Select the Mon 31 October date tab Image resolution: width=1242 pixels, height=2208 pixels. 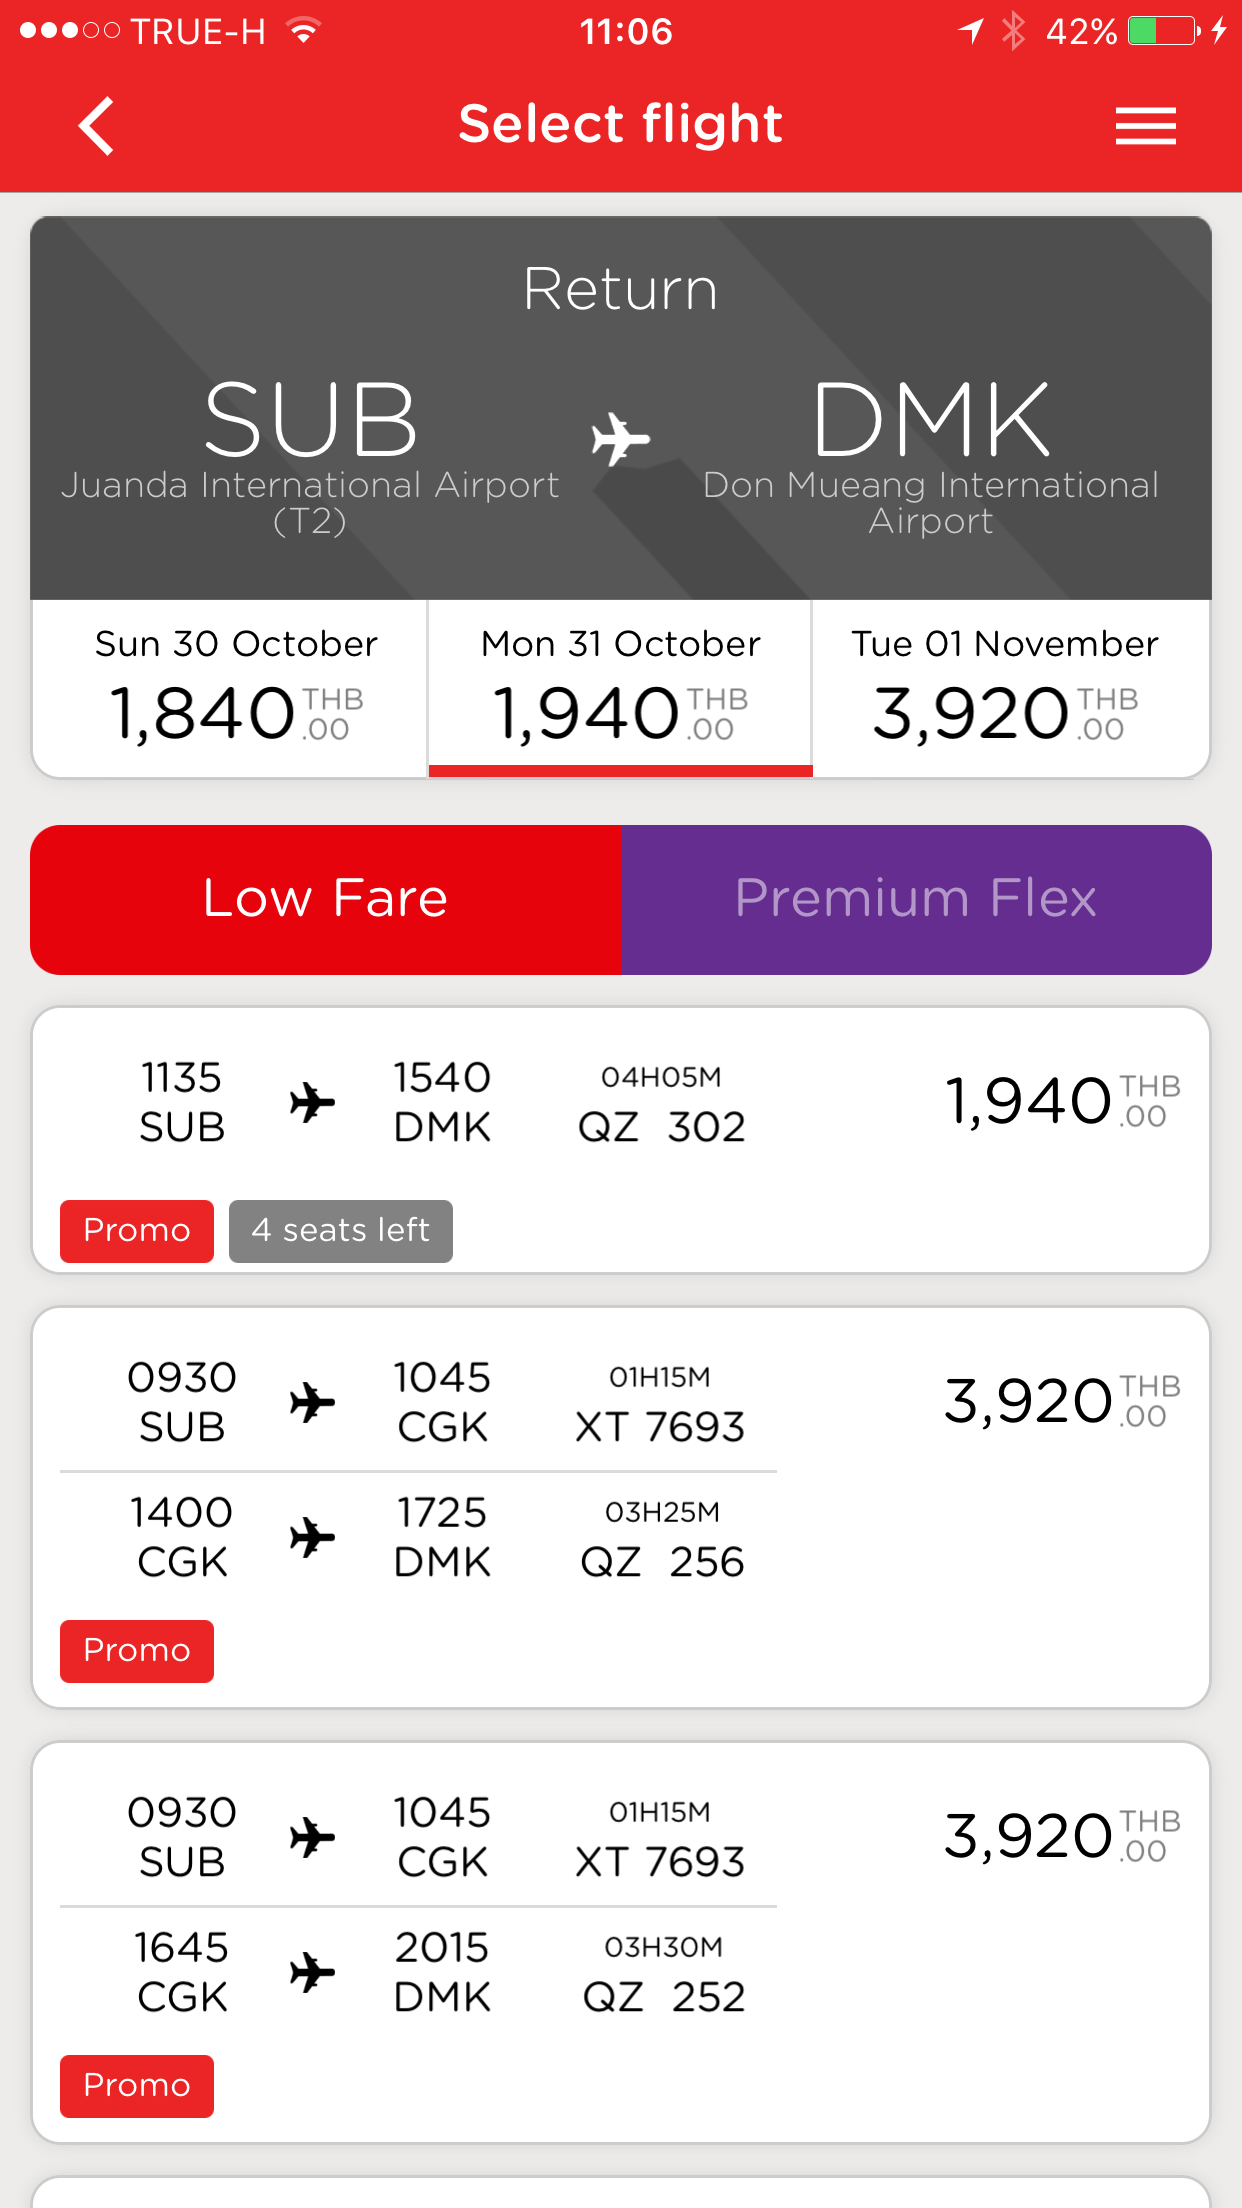click(x=620, y=688)
